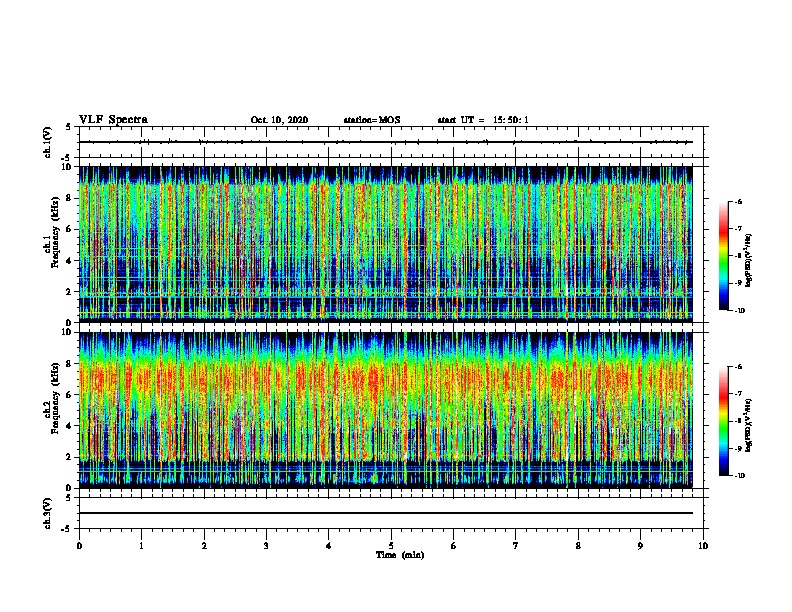The image size is (792, 612).
Task: Click the ch.2 Frequency (kHz) axis label
Action: pos(54,398)
